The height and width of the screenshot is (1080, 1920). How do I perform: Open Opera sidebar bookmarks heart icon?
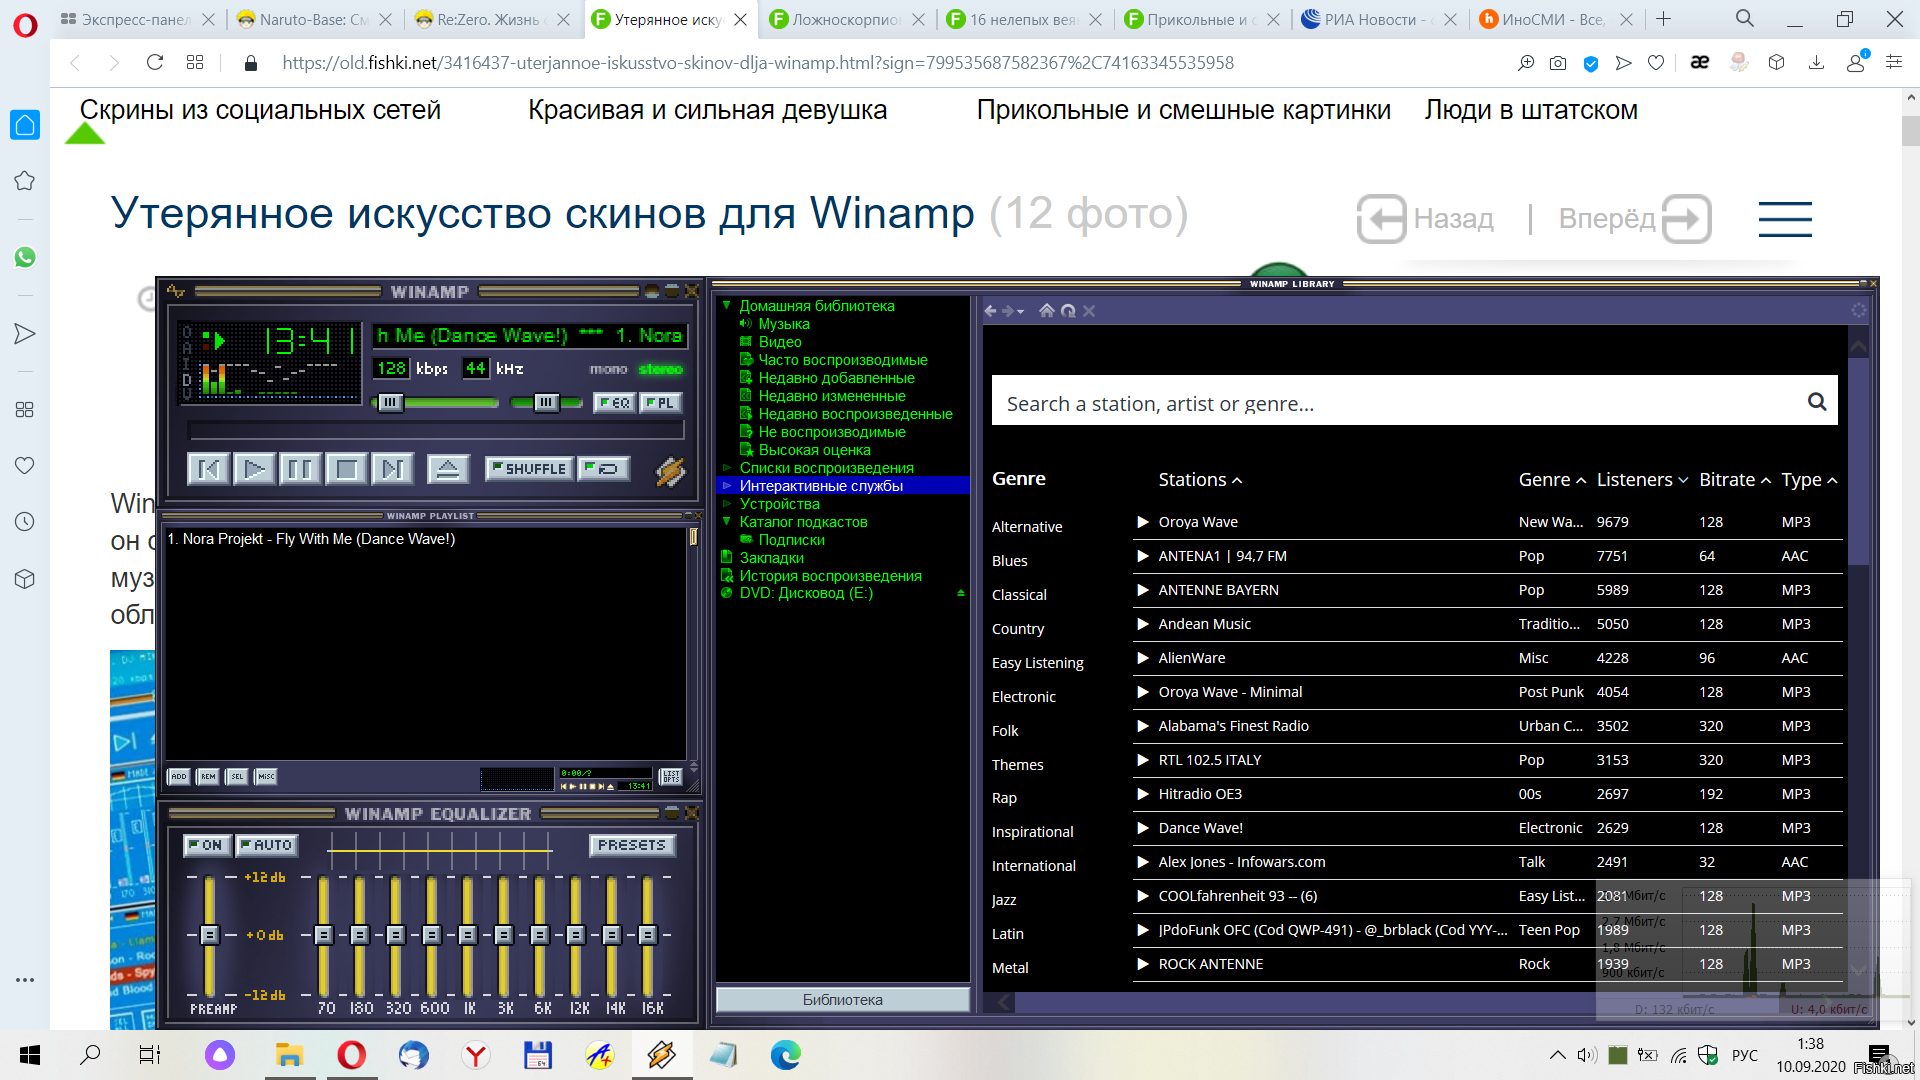[x=25, y=466]
